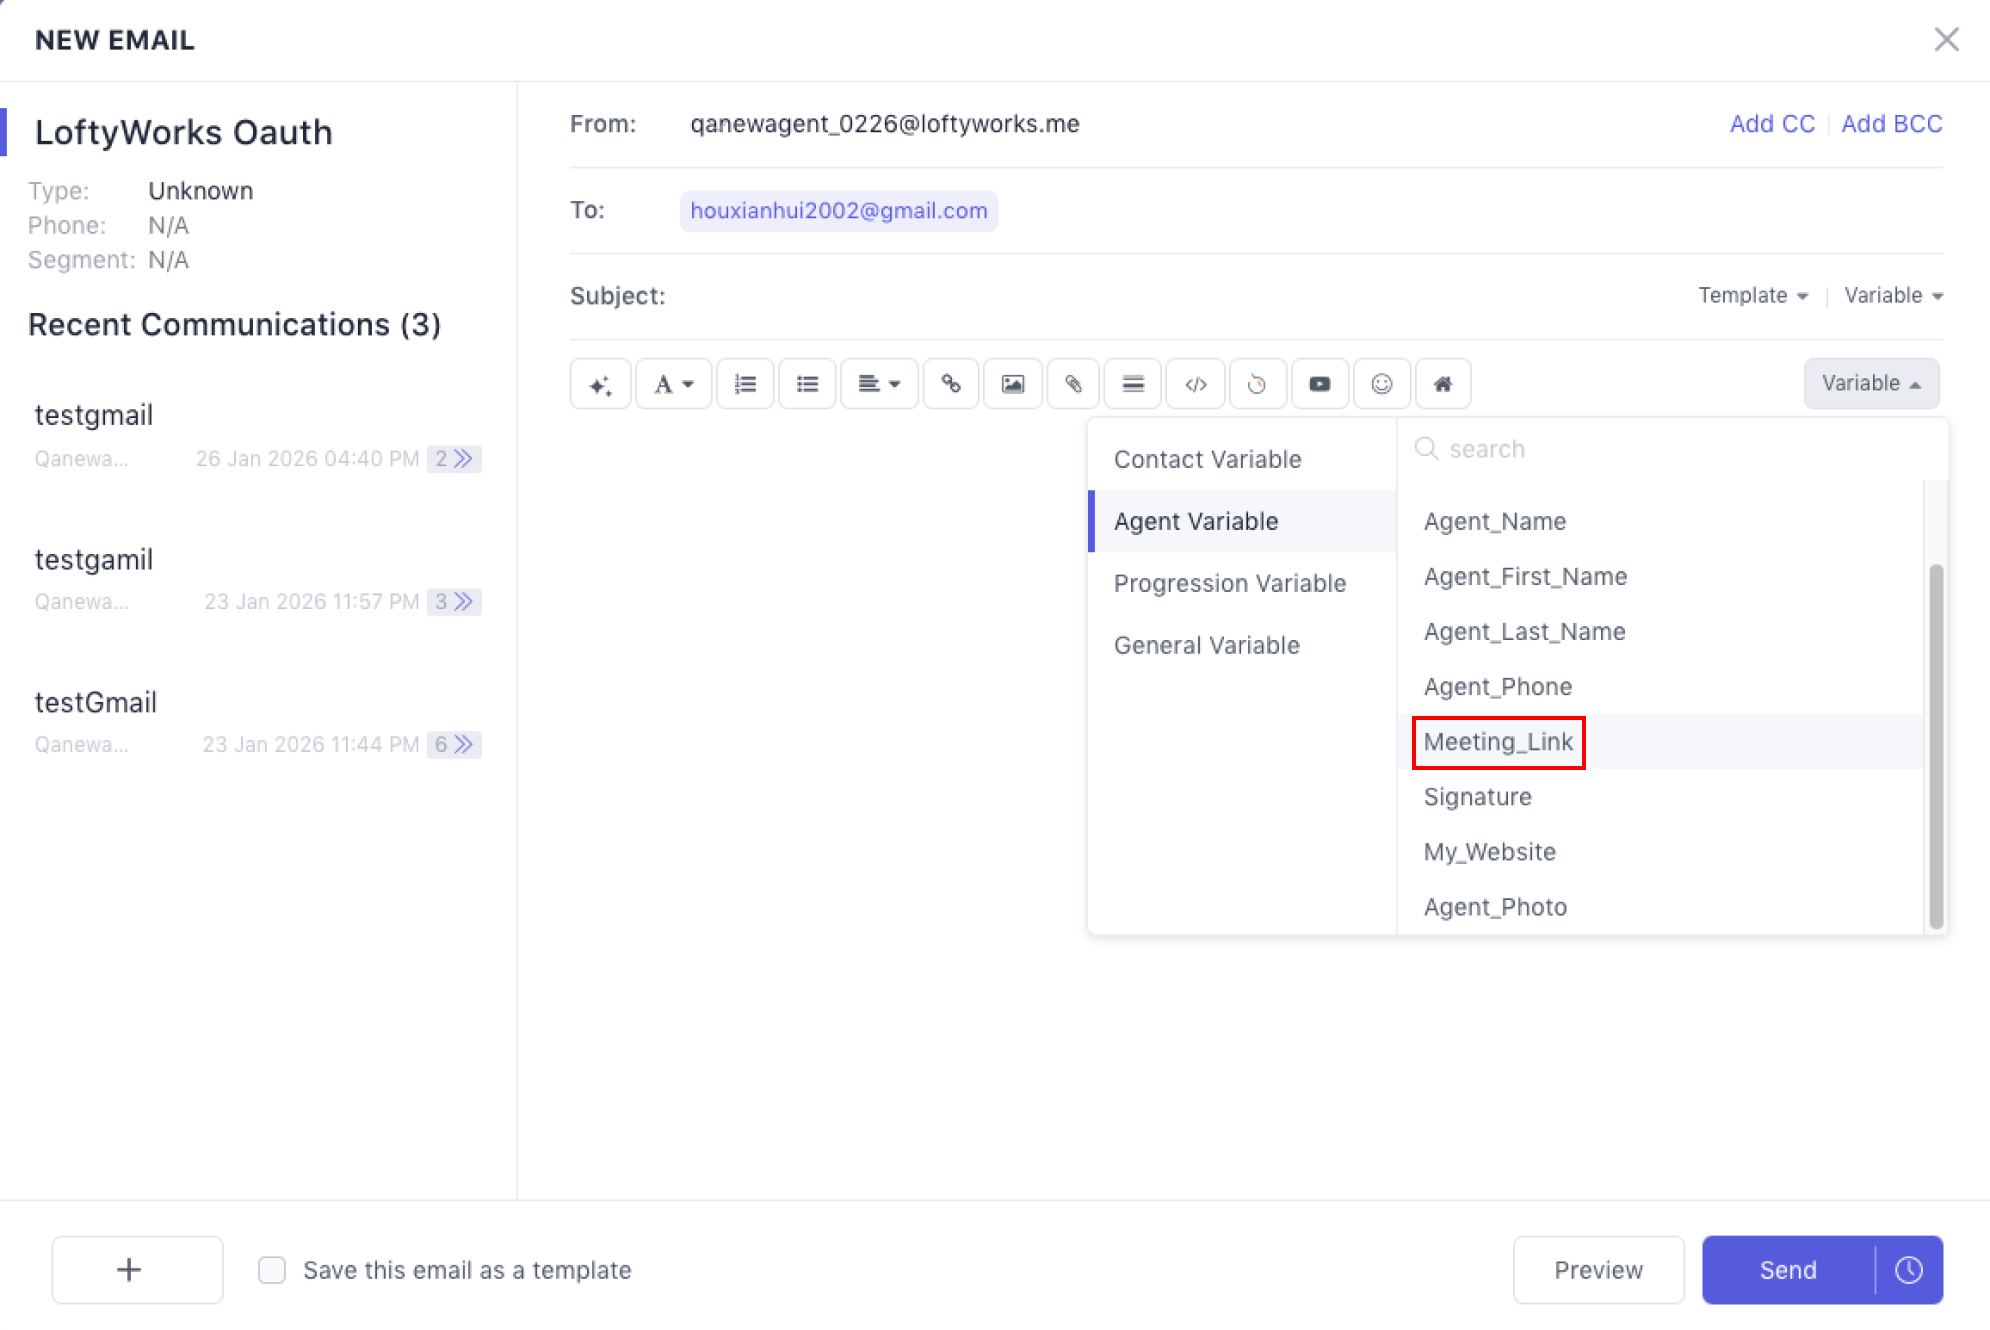Click the insert link icon

pos(951,384)
